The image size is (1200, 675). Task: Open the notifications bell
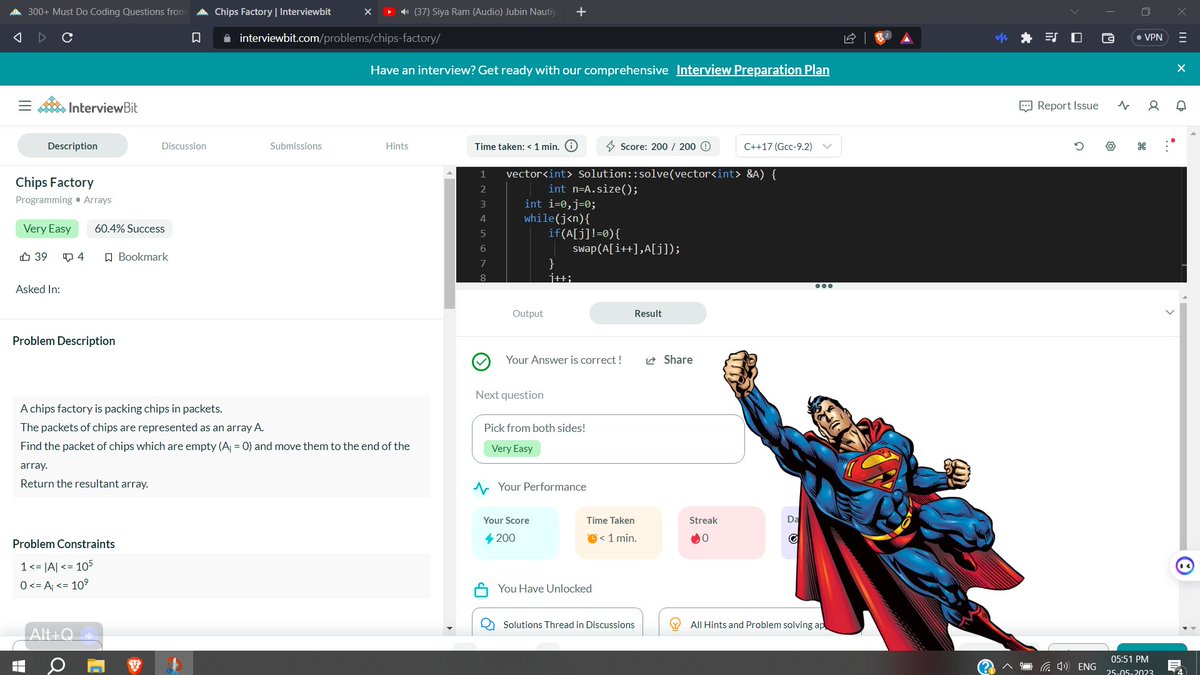[x=1180, y=106]
